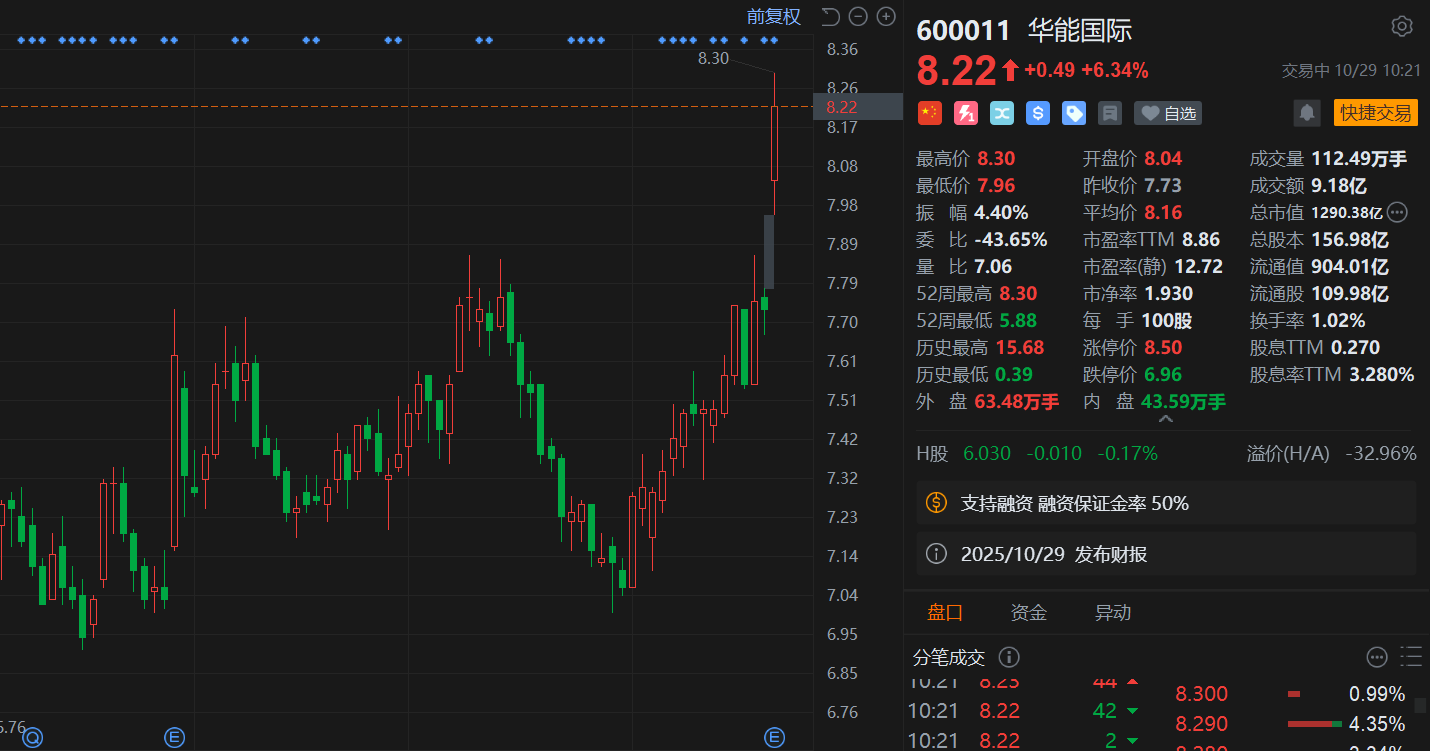Click the undo/reset chart arrow icon
The image size is (1430, 751).
[830, 16]
